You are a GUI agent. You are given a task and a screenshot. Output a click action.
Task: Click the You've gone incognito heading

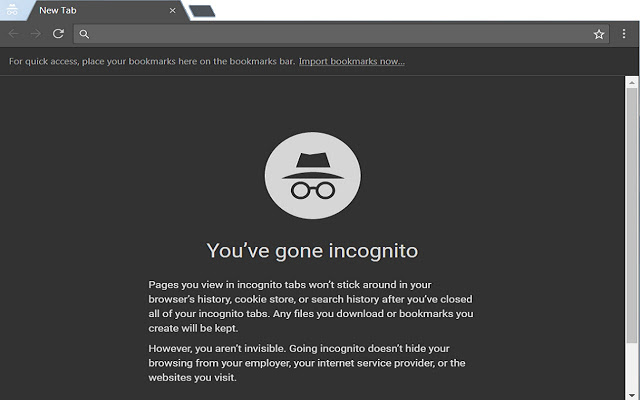[x=312, y=250]
